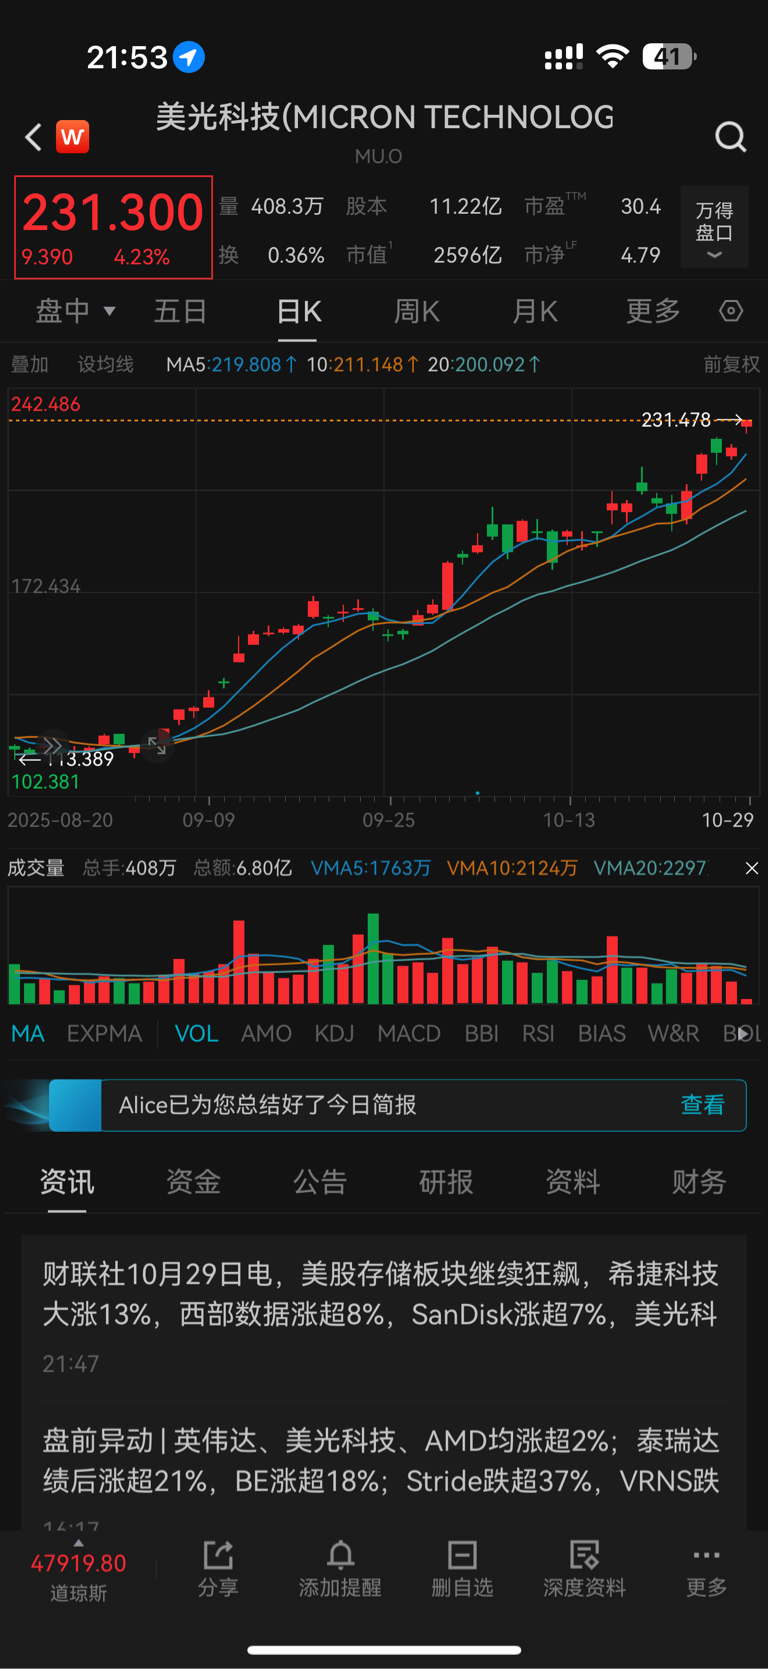Tap the 市值 2596亿 value

click(424, 255)
